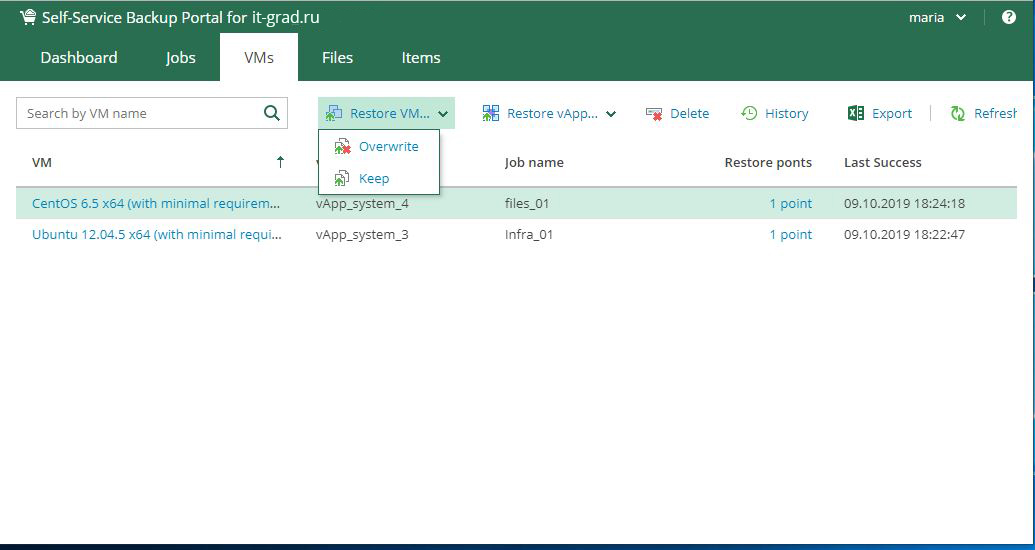
Task: Click the Search by VM name field
Action: [x=140, y=113]
